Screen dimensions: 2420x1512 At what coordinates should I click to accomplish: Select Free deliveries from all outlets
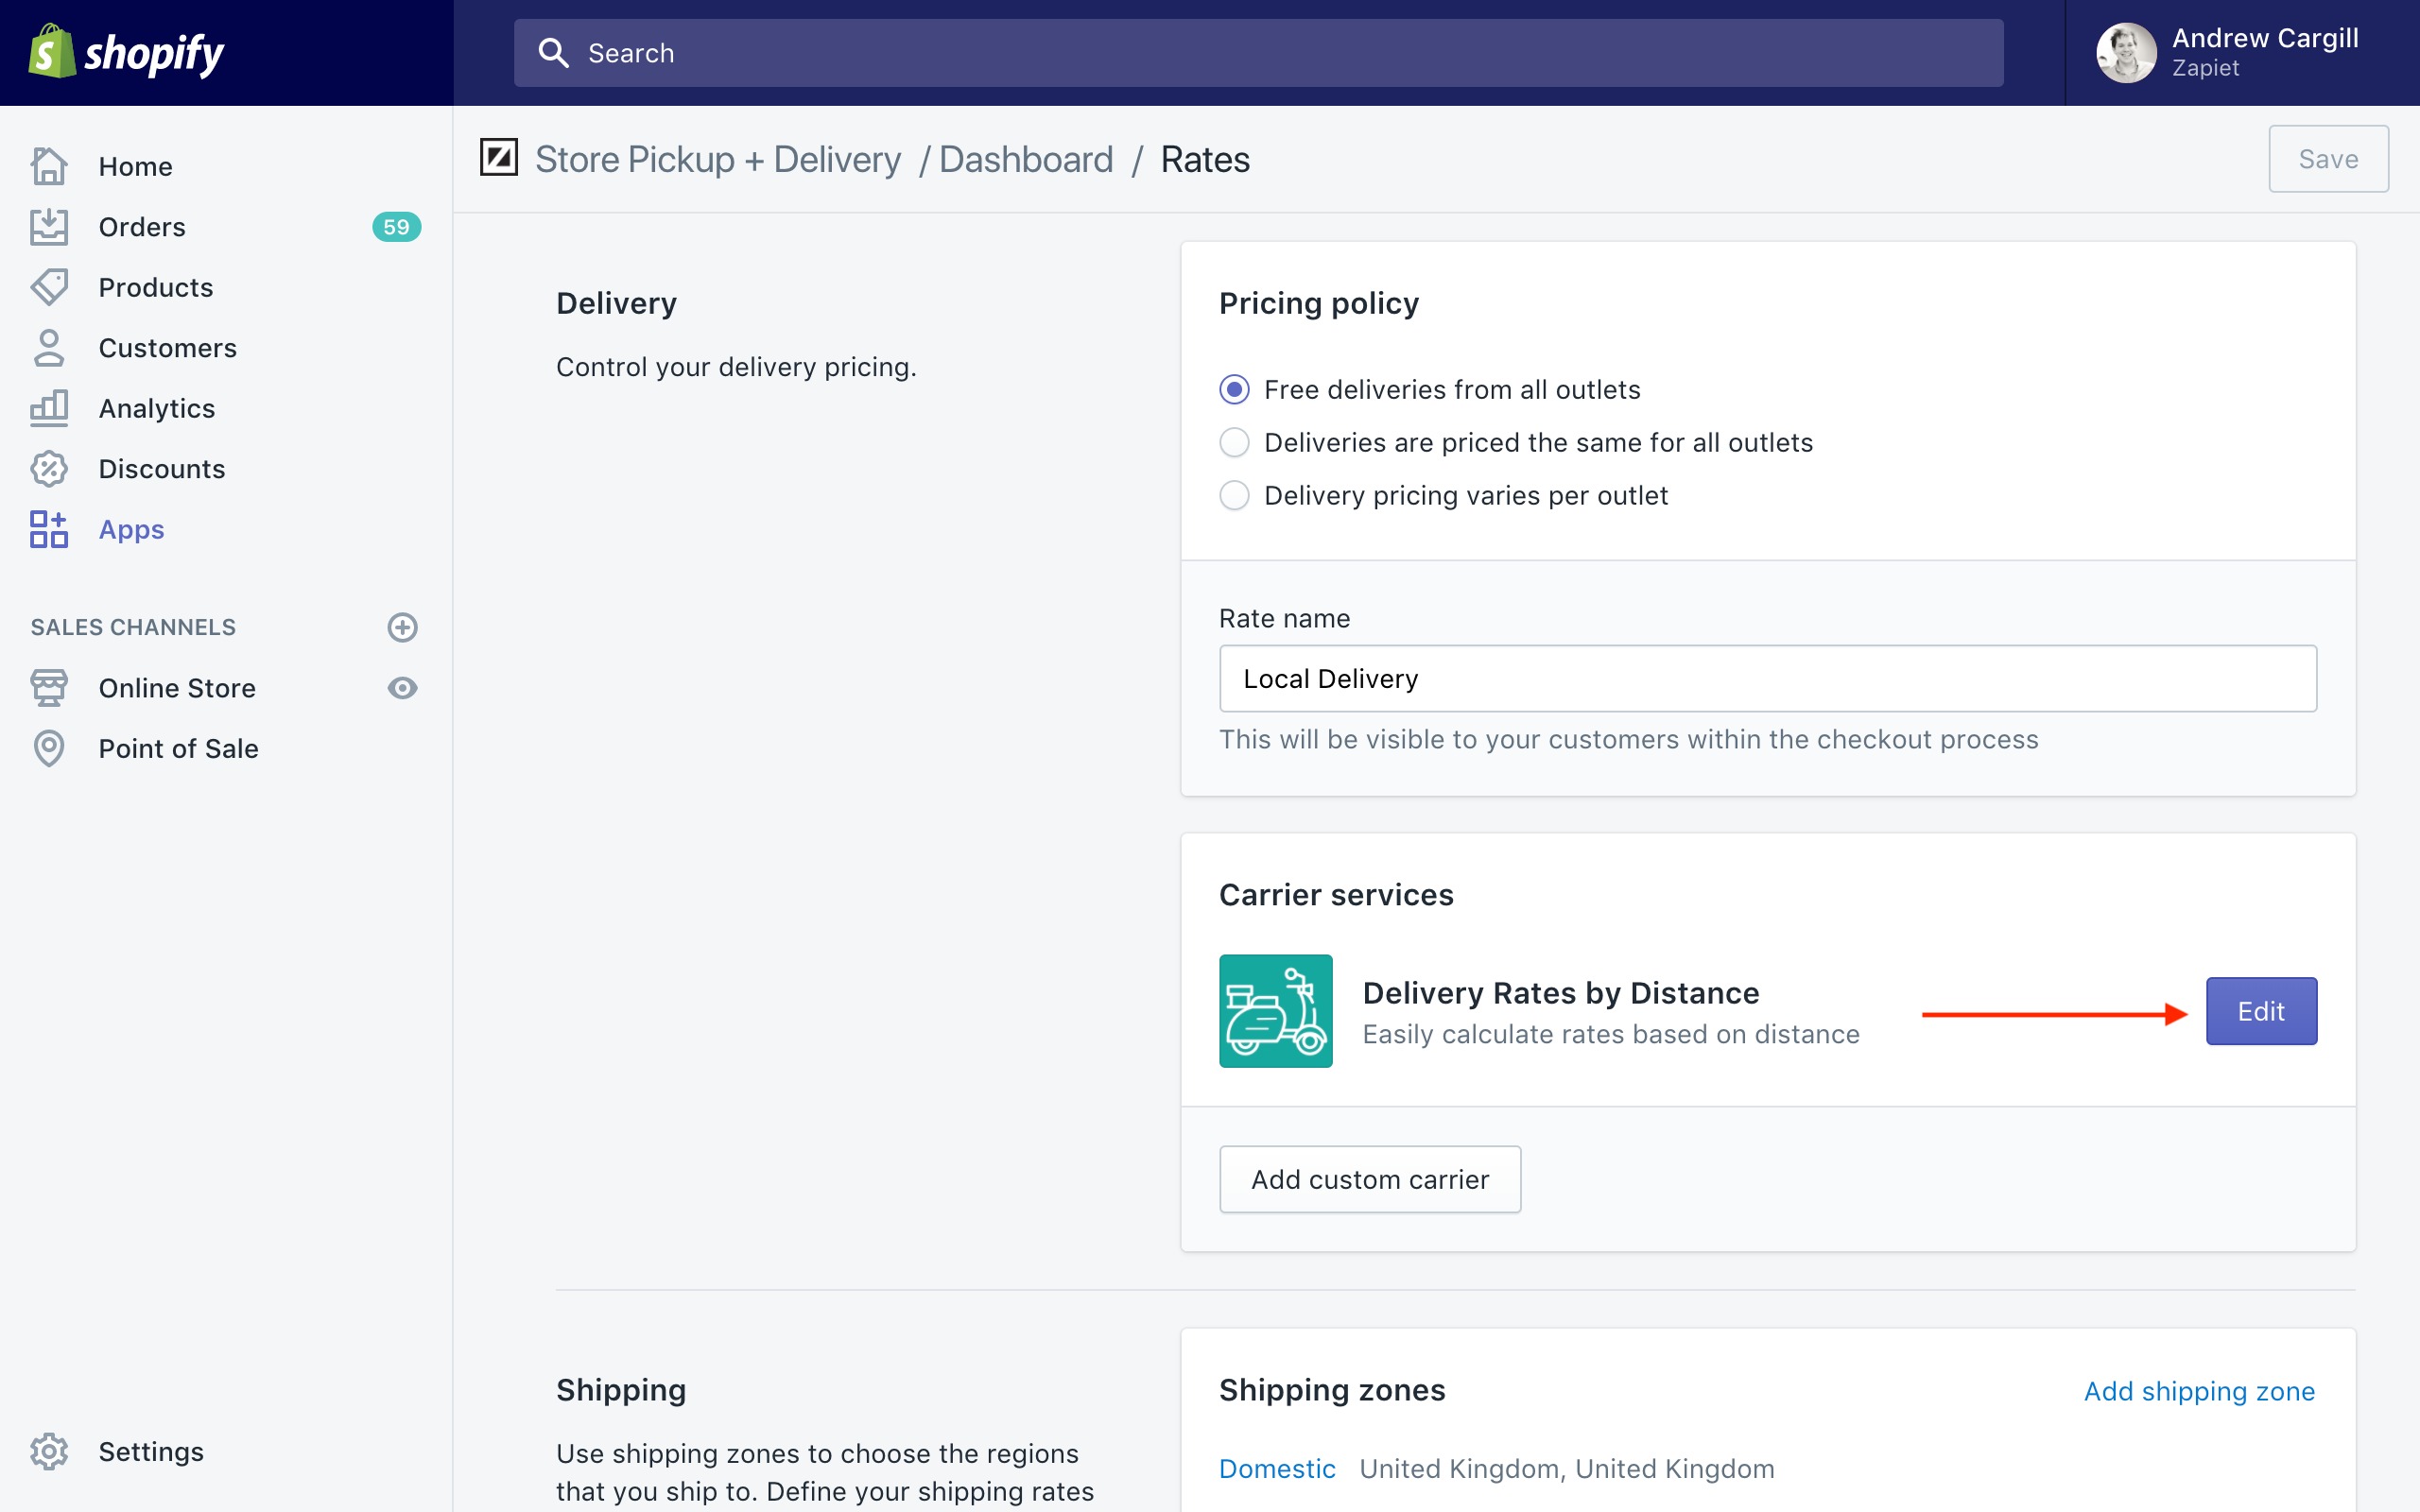click(1234, 389)
